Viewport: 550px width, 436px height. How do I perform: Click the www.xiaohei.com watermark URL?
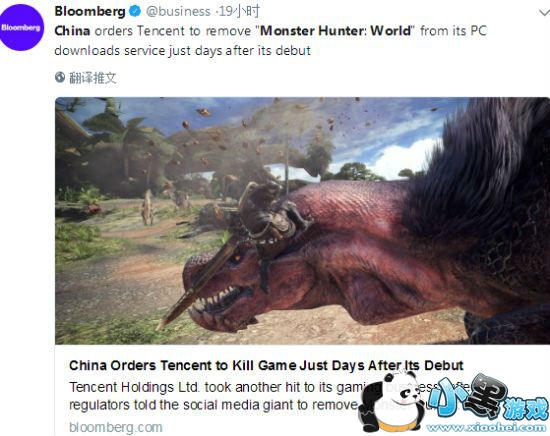click(487, 428)
